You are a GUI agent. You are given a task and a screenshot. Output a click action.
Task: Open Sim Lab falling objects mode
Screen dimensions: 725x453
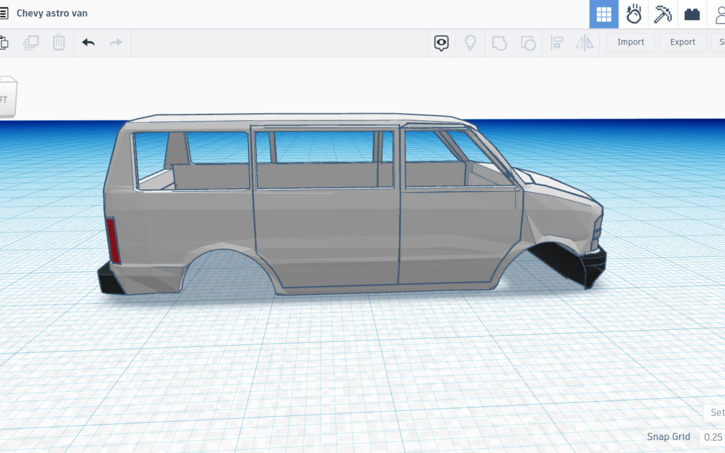tap(633, 14)
